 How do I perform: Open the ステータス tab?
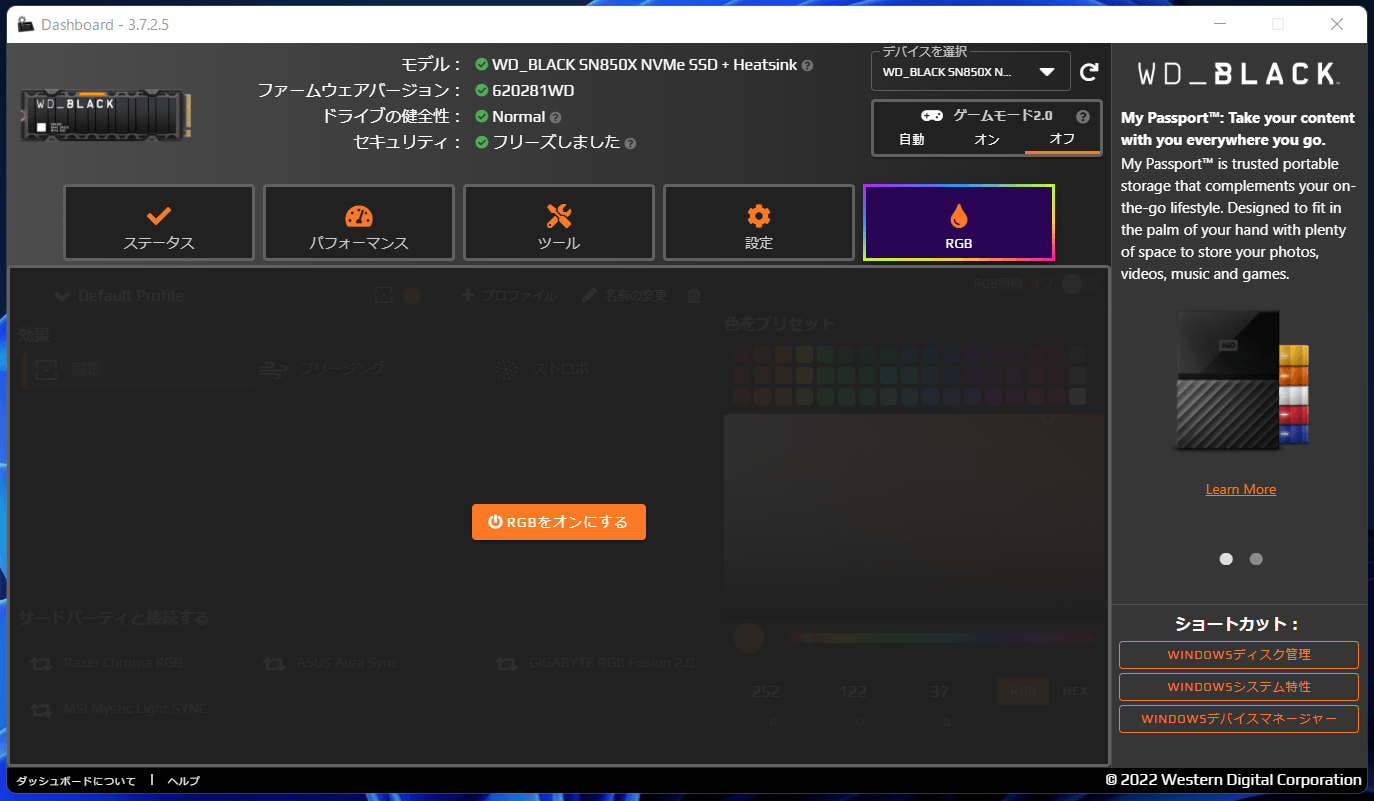point(159,222)
